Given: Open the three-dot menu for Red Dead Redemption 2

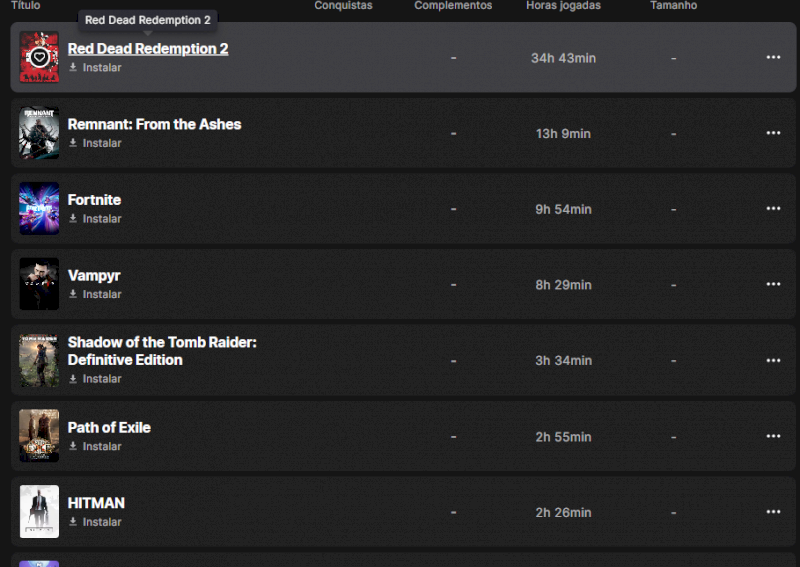Looking at the screenshot, I should [x=773, y=57].
